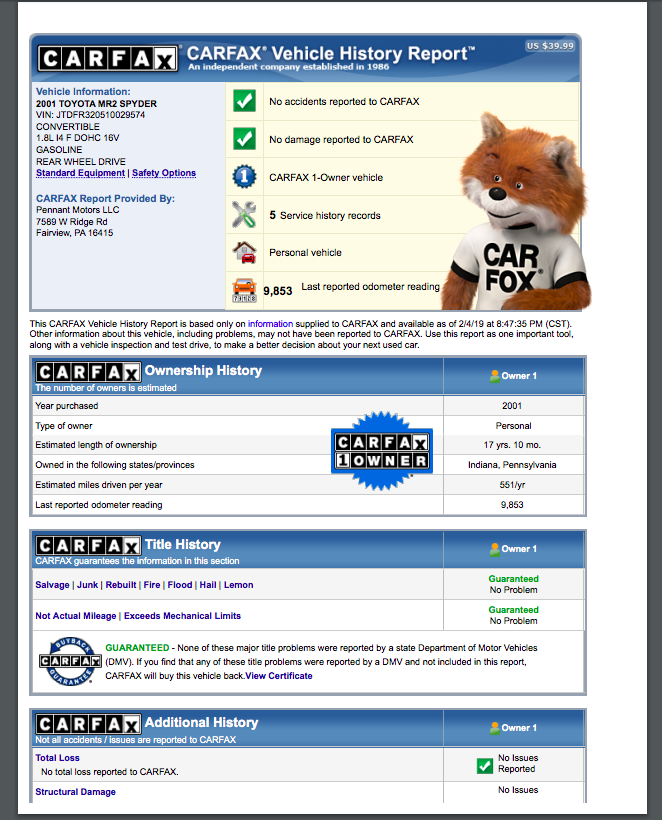Click the 'Type of owner' row label

(x=64, y=426)
